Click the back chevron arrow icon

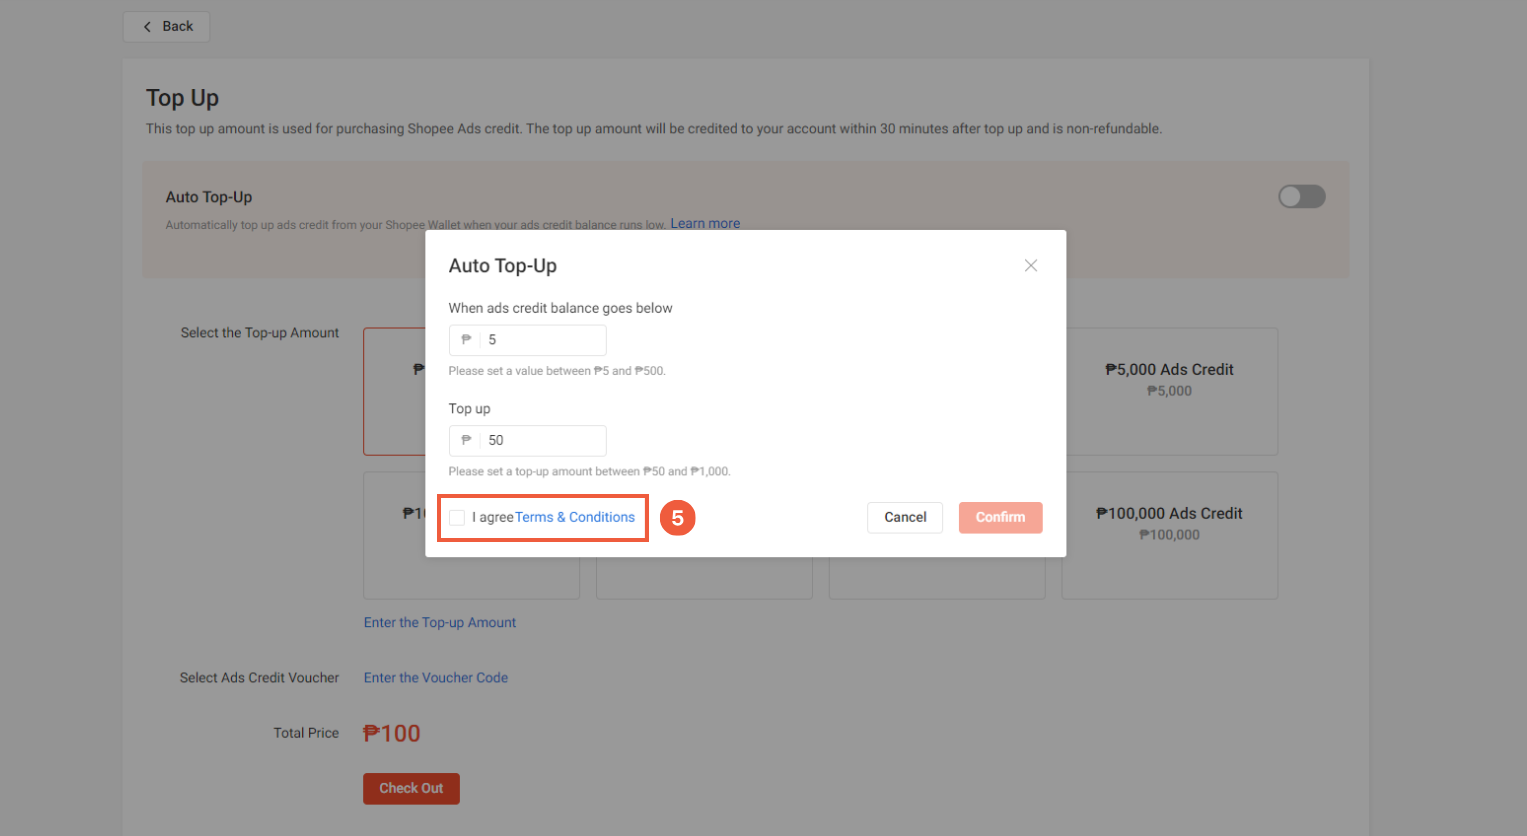[147, 27]
